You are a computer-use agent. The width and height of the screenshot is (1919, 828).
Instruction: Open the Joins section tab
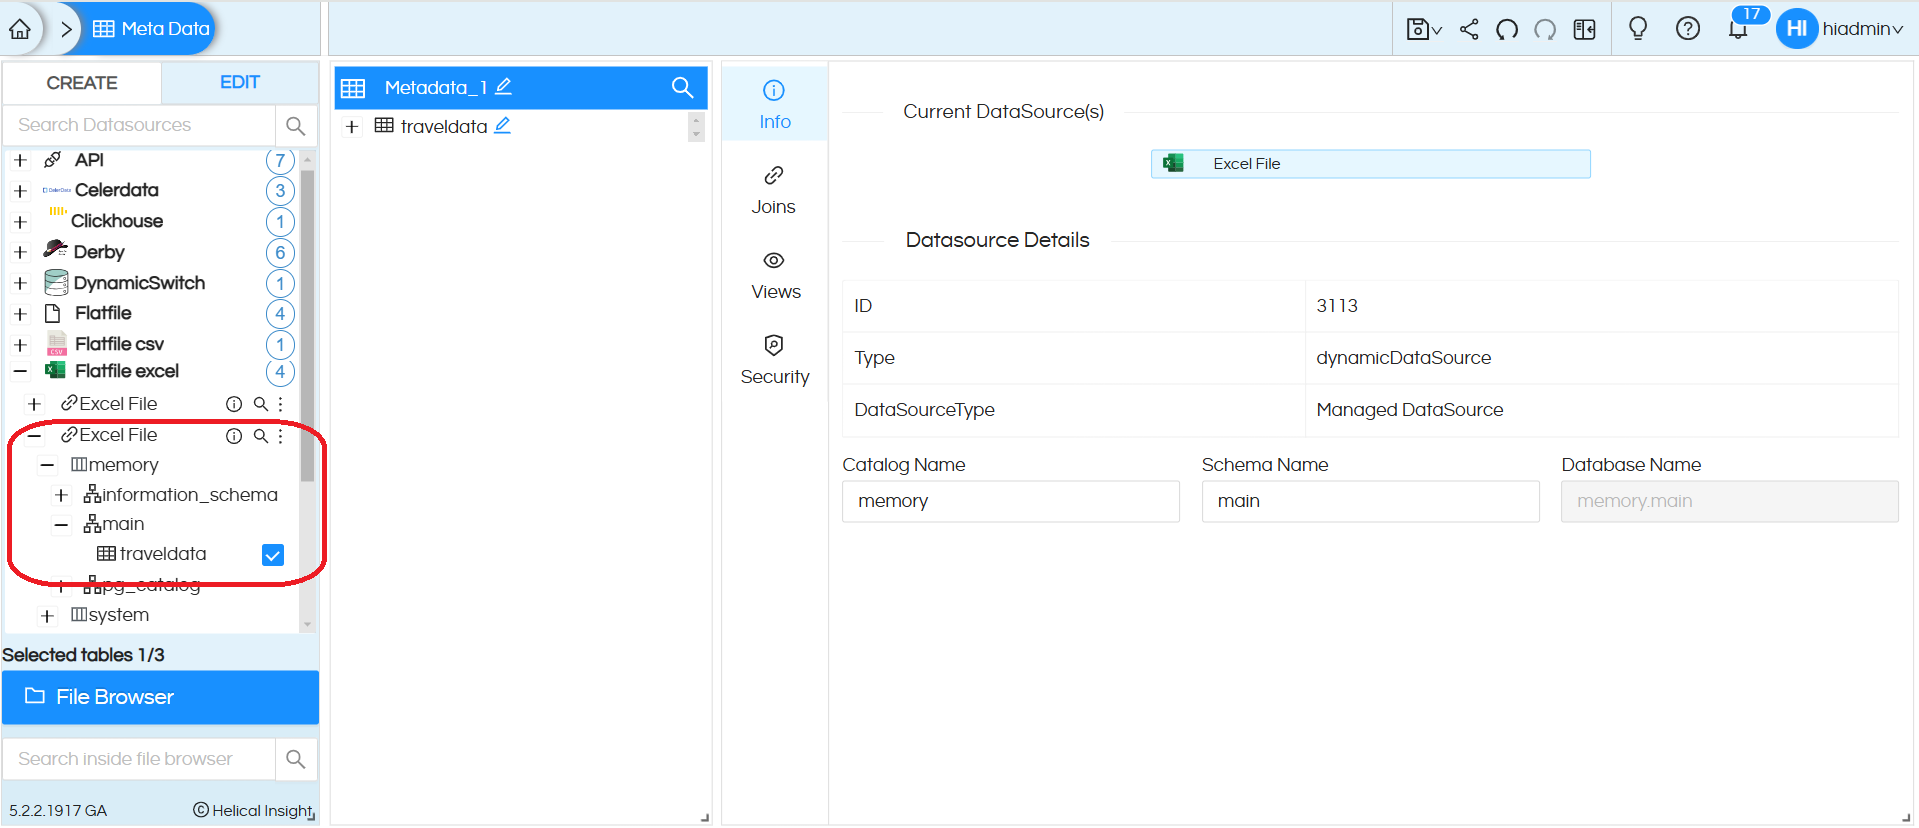tap(774, 190)
